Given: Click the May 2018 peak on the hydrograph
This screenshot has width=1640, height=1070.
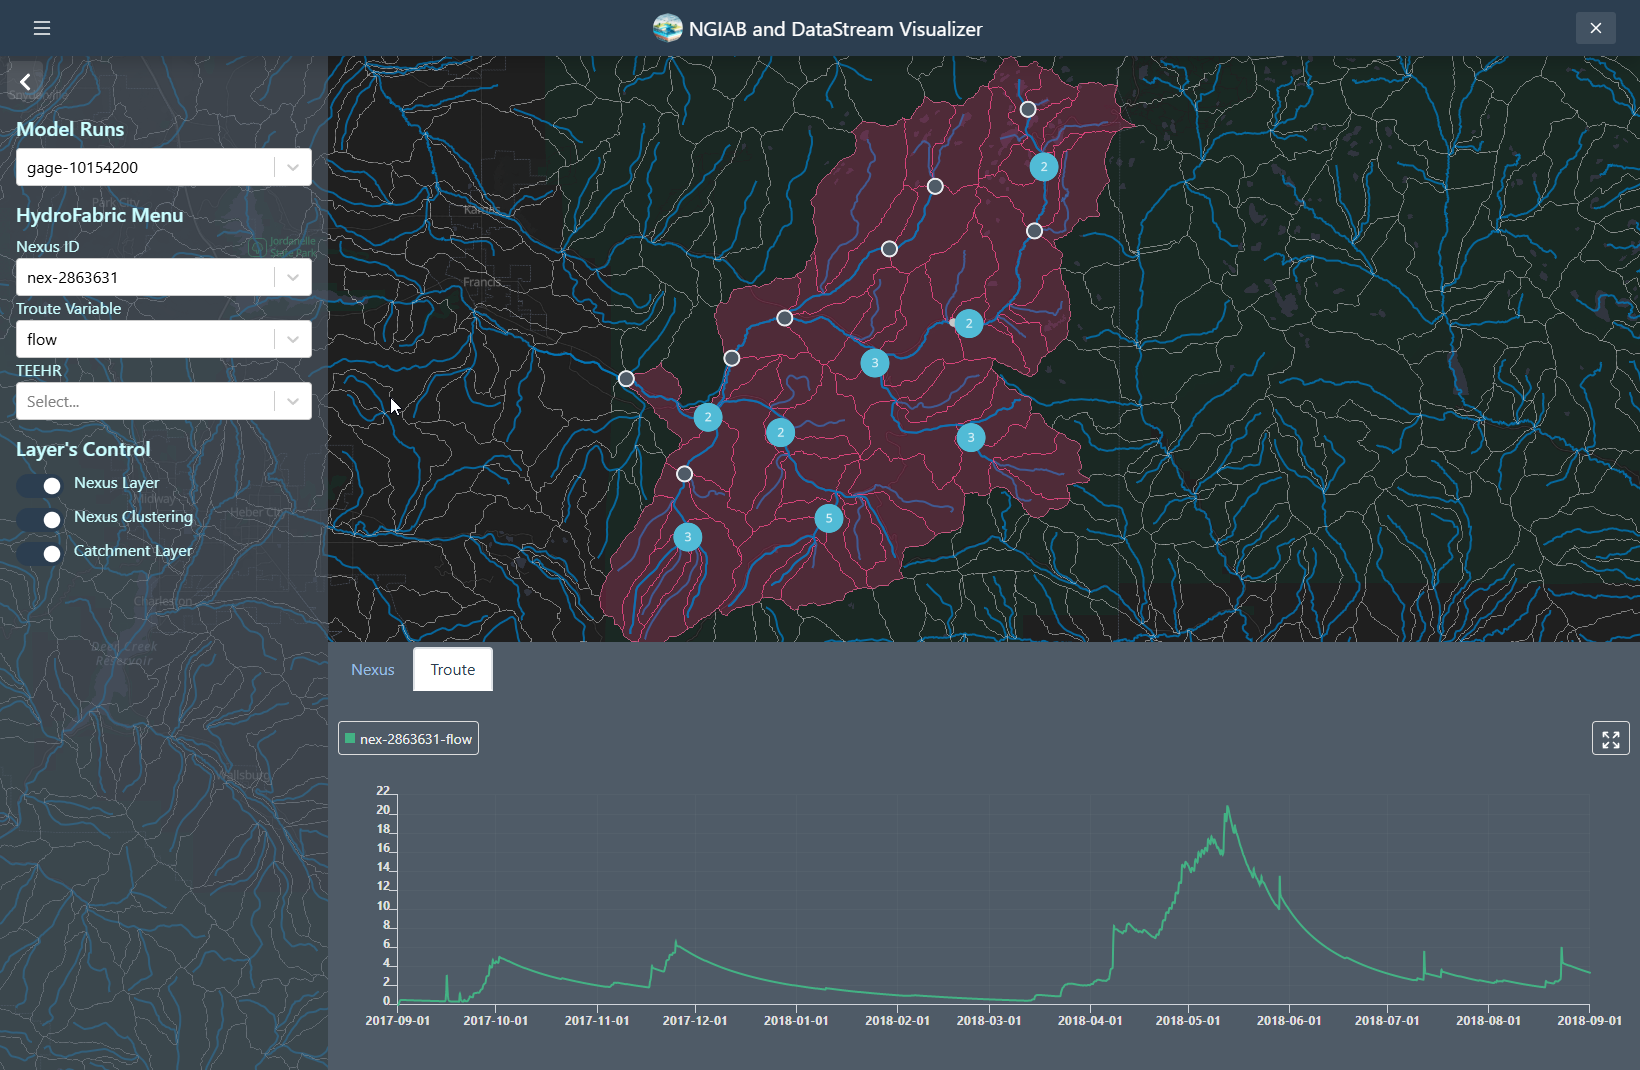Looking at the screenshot, I should [x=1227, y=808].
